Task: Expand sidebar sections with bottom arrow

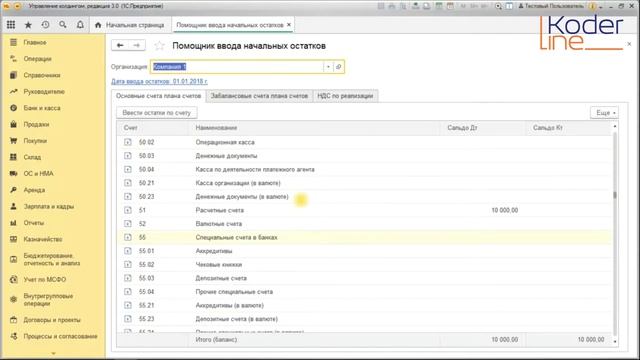Action: click(x=53, y=353)
